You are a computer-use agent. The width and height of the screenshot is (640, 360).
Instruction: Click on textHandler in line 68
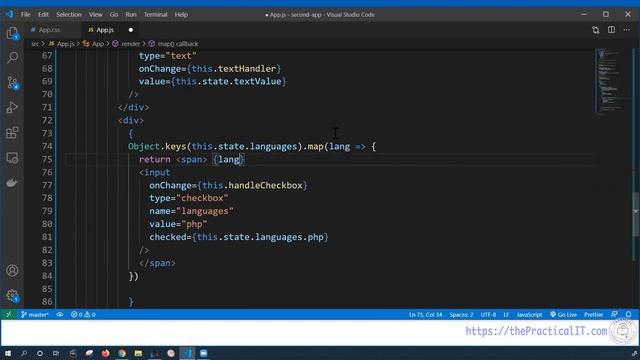[x=247, y=69]
